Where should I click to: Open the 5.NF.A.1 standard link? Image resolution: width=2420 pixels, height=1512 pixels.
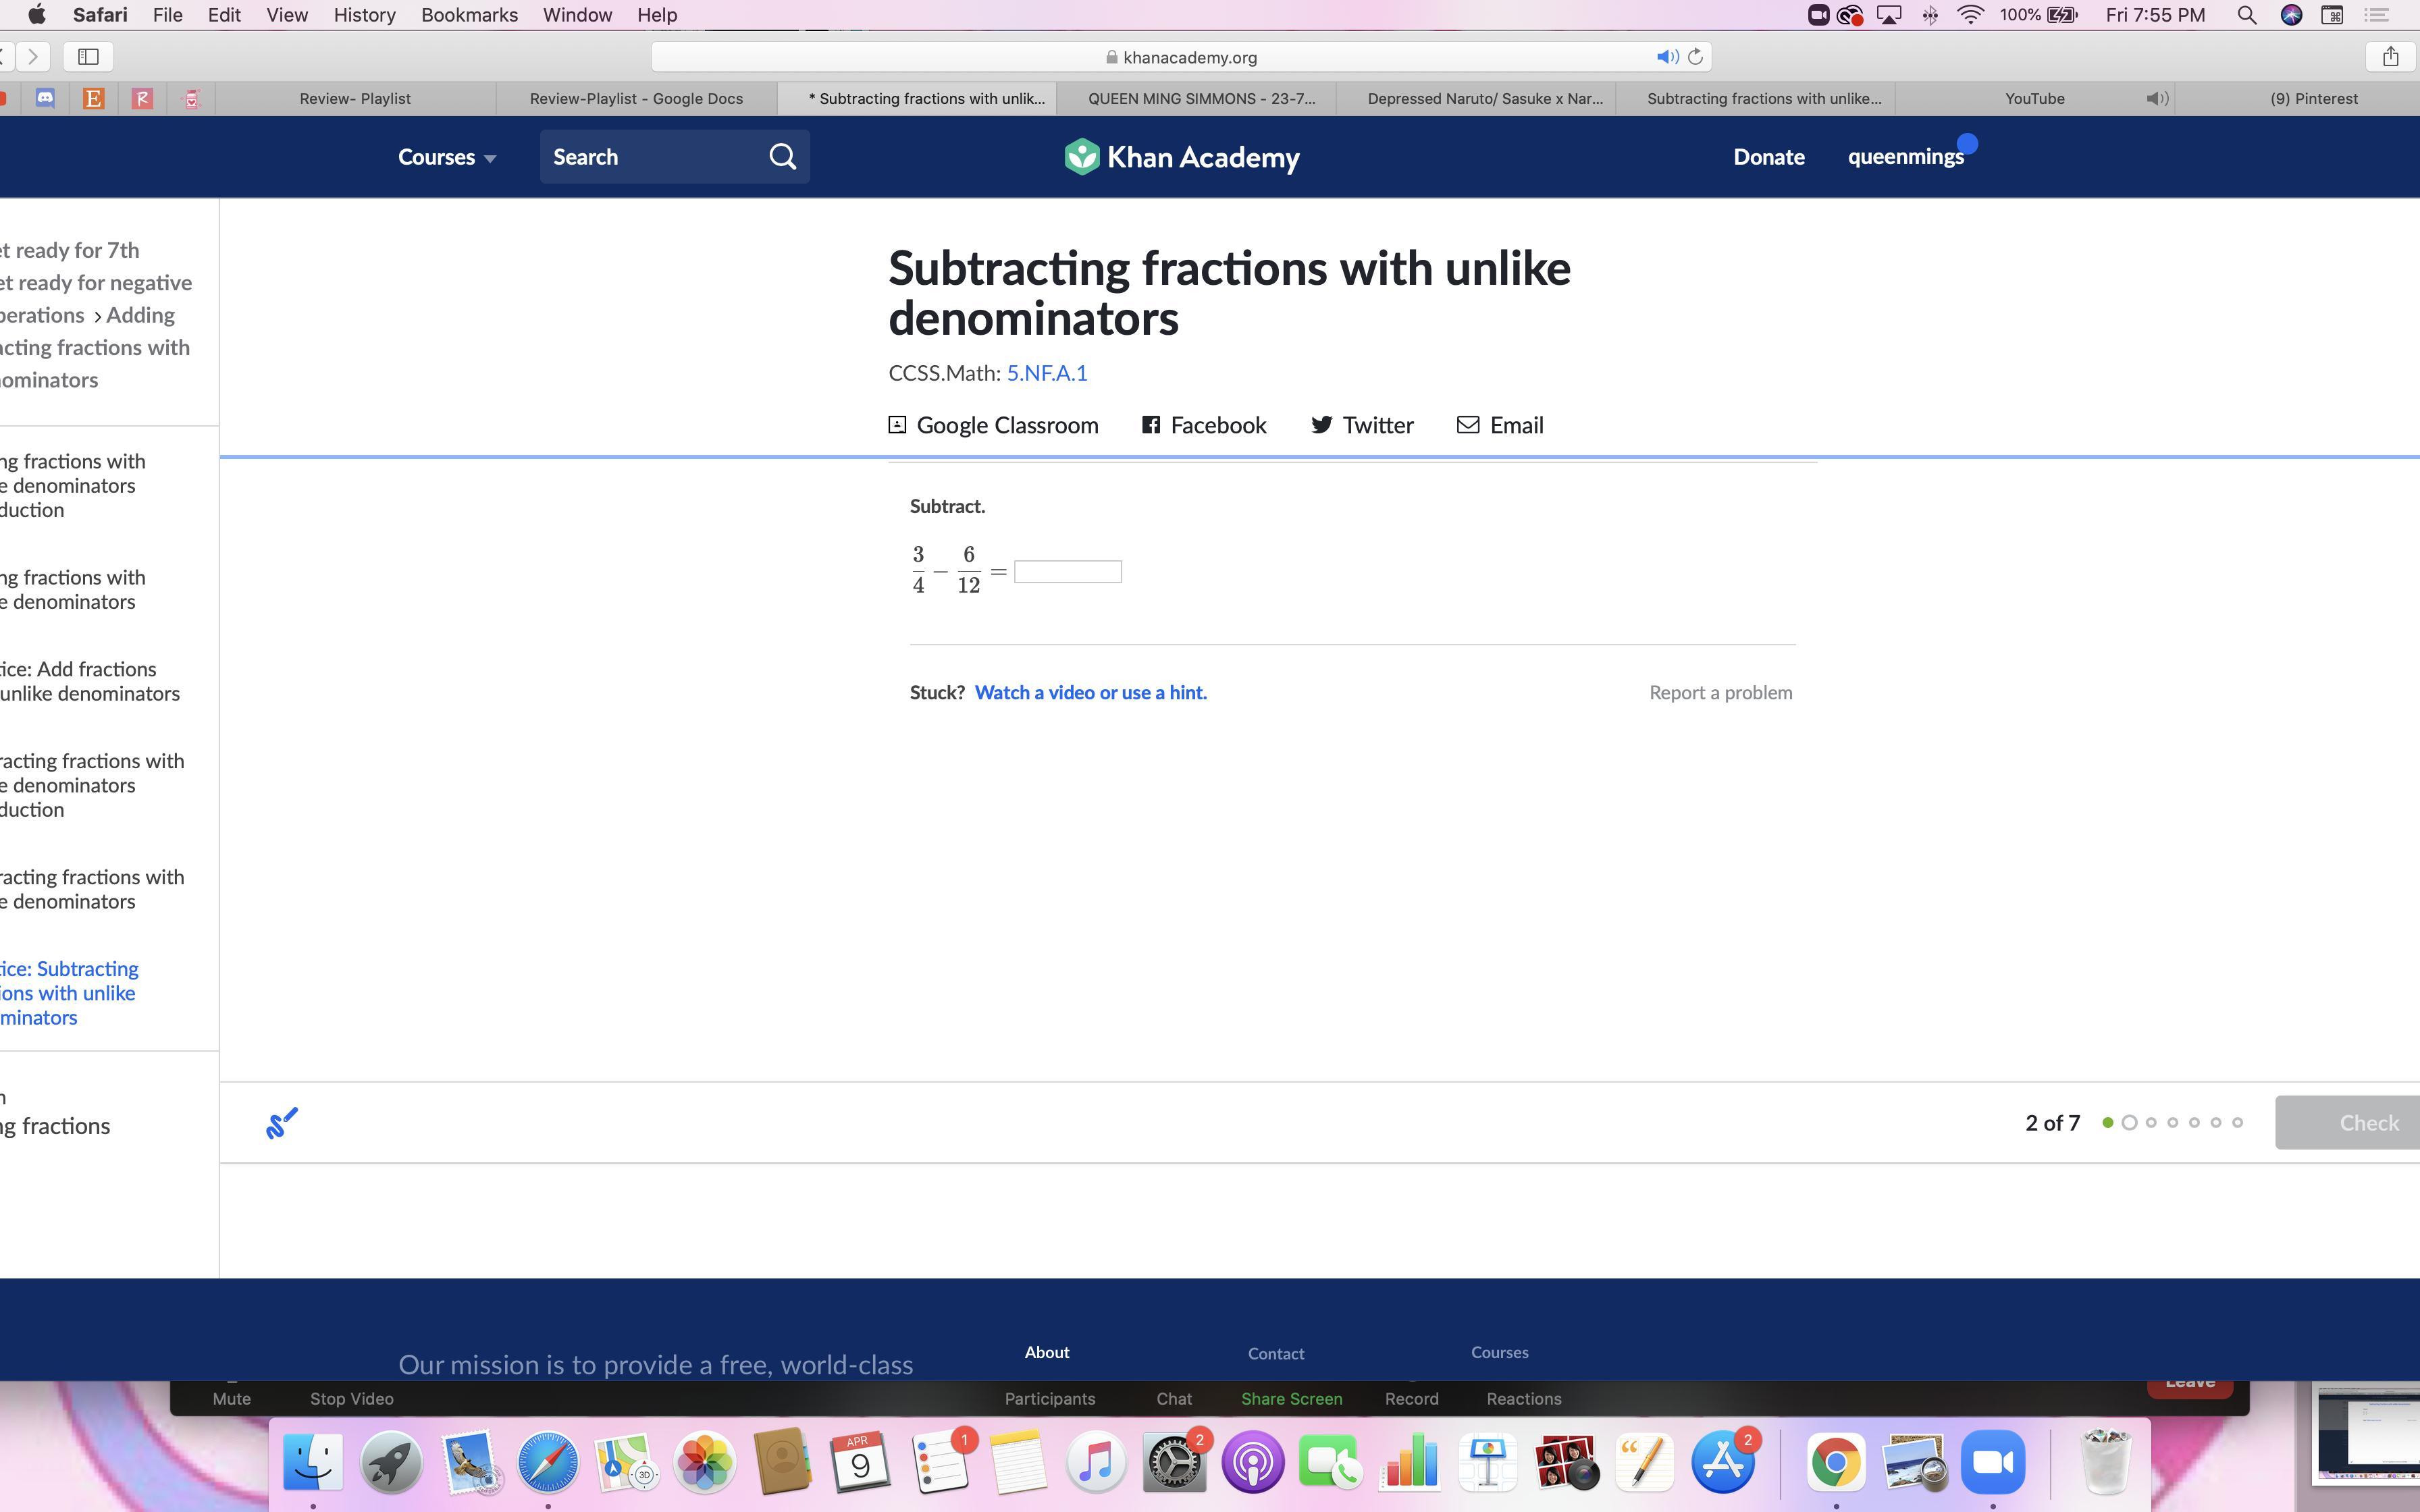(1046, 373)
